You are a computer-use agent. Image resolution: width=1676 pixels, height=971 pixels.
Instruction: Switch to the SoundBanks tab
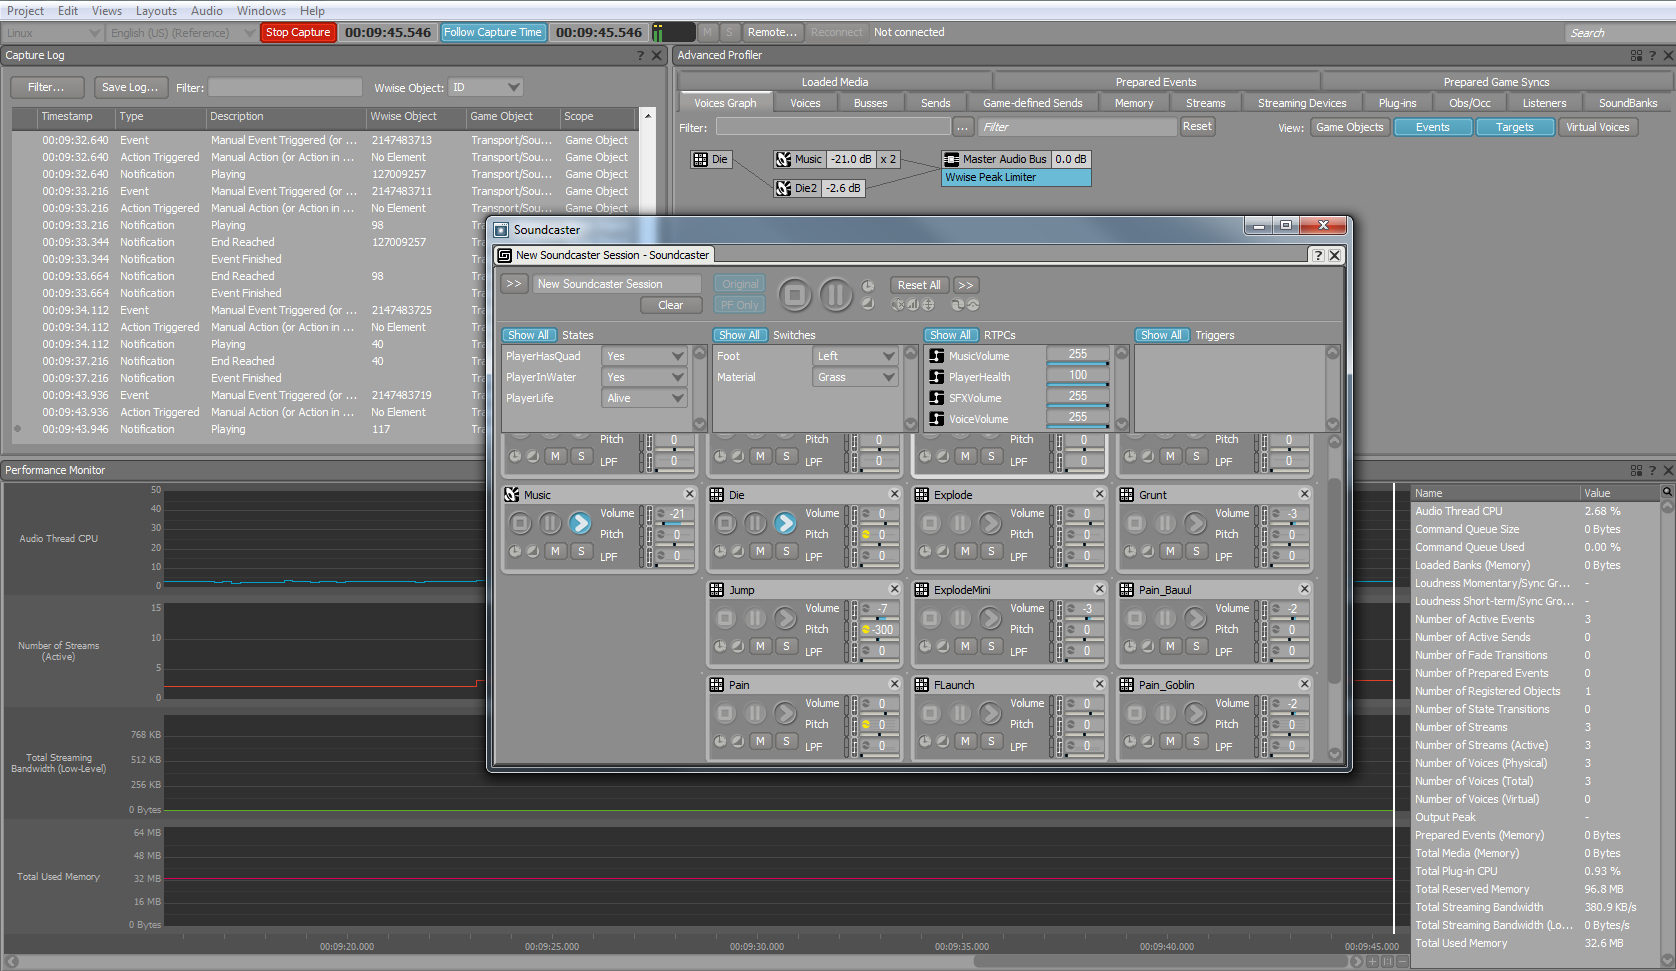pos(1628,103)
